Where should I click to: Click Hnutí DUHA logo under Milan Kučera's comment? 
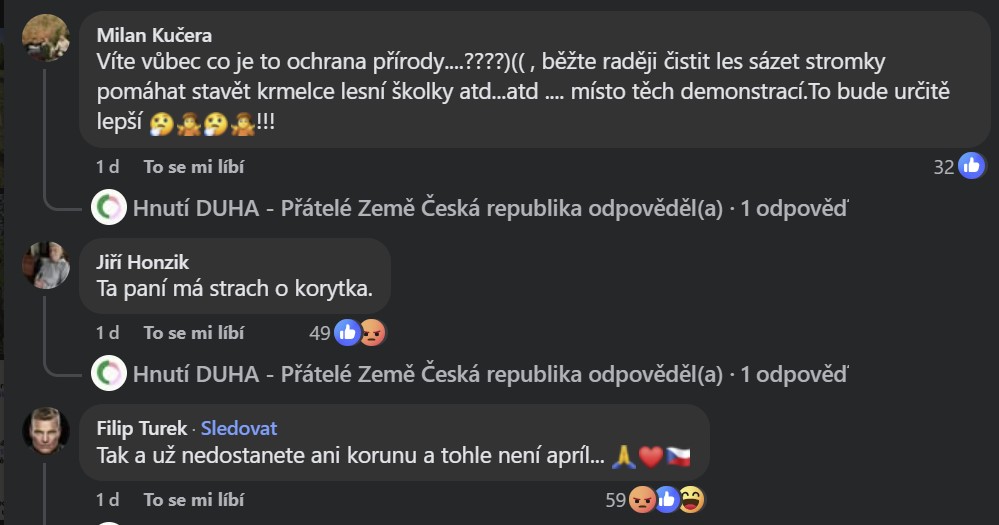108,208
